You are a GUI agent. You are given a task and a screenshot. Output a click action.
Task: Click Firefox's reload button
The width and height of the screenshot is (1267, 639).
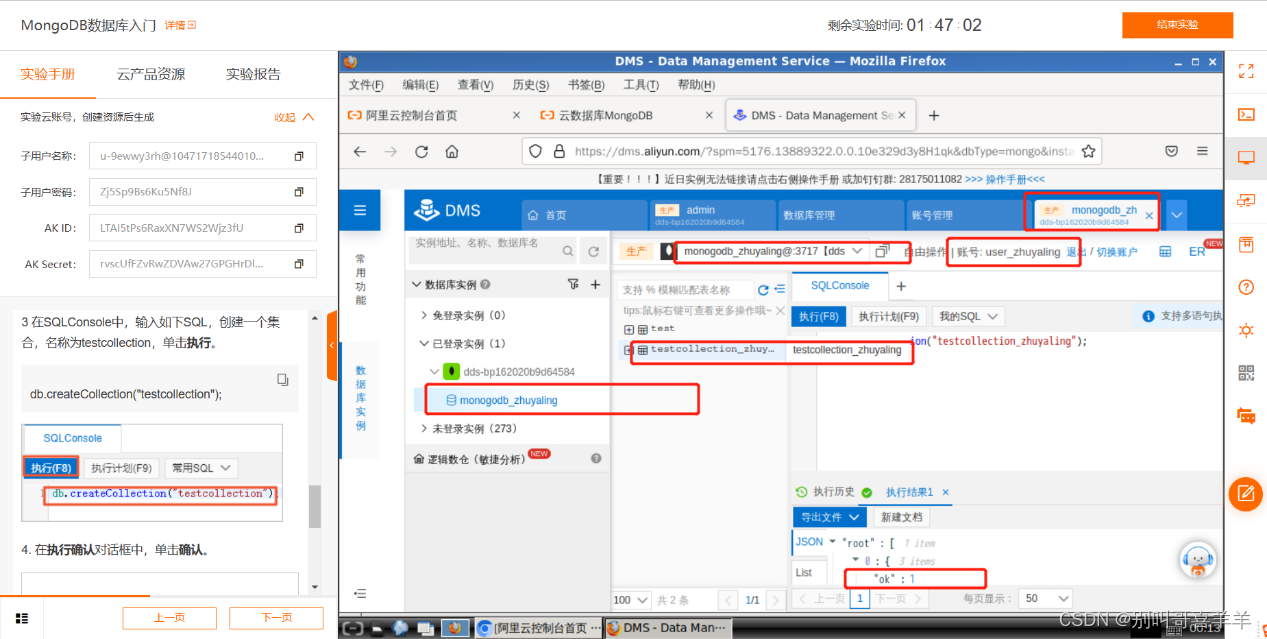tap(421, 152)
